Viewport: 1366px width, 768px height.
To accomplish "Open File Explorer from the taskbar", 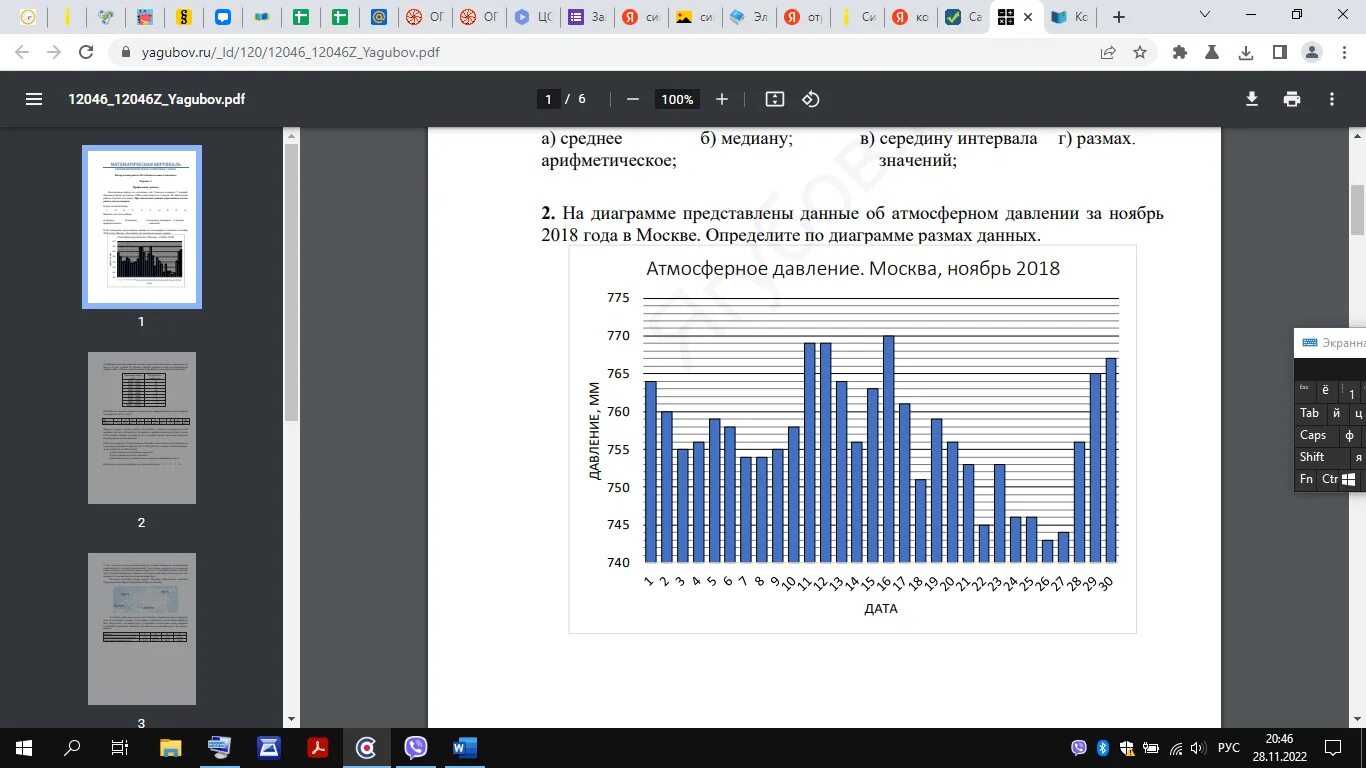I will [x=170, y=747].
